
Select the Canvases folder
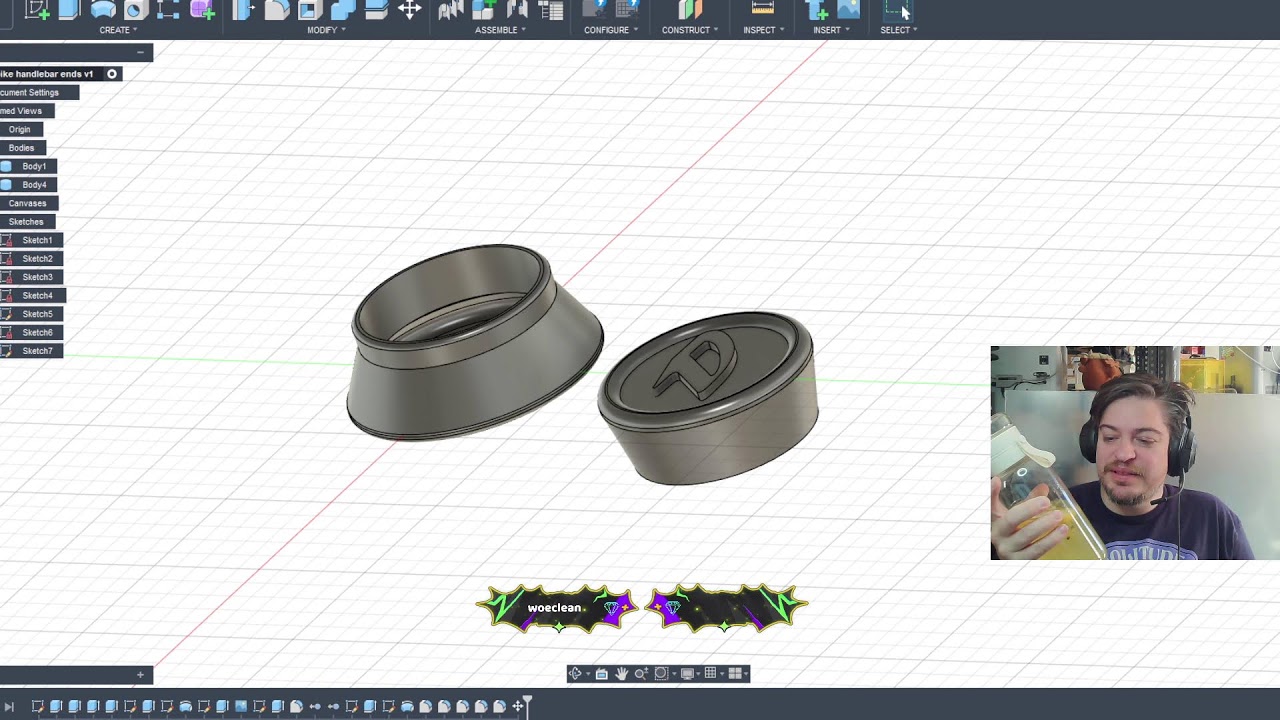28,203
